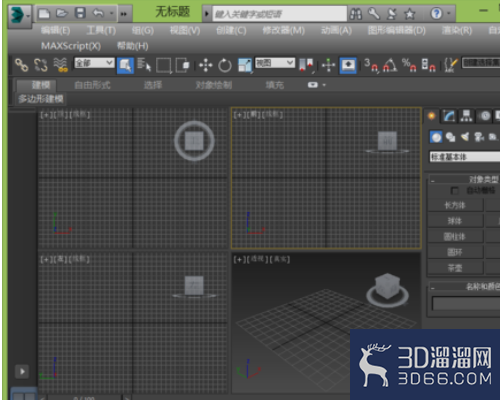Open the Hierarchy tab in command panel
500x400 pixels.
point(466,116)
